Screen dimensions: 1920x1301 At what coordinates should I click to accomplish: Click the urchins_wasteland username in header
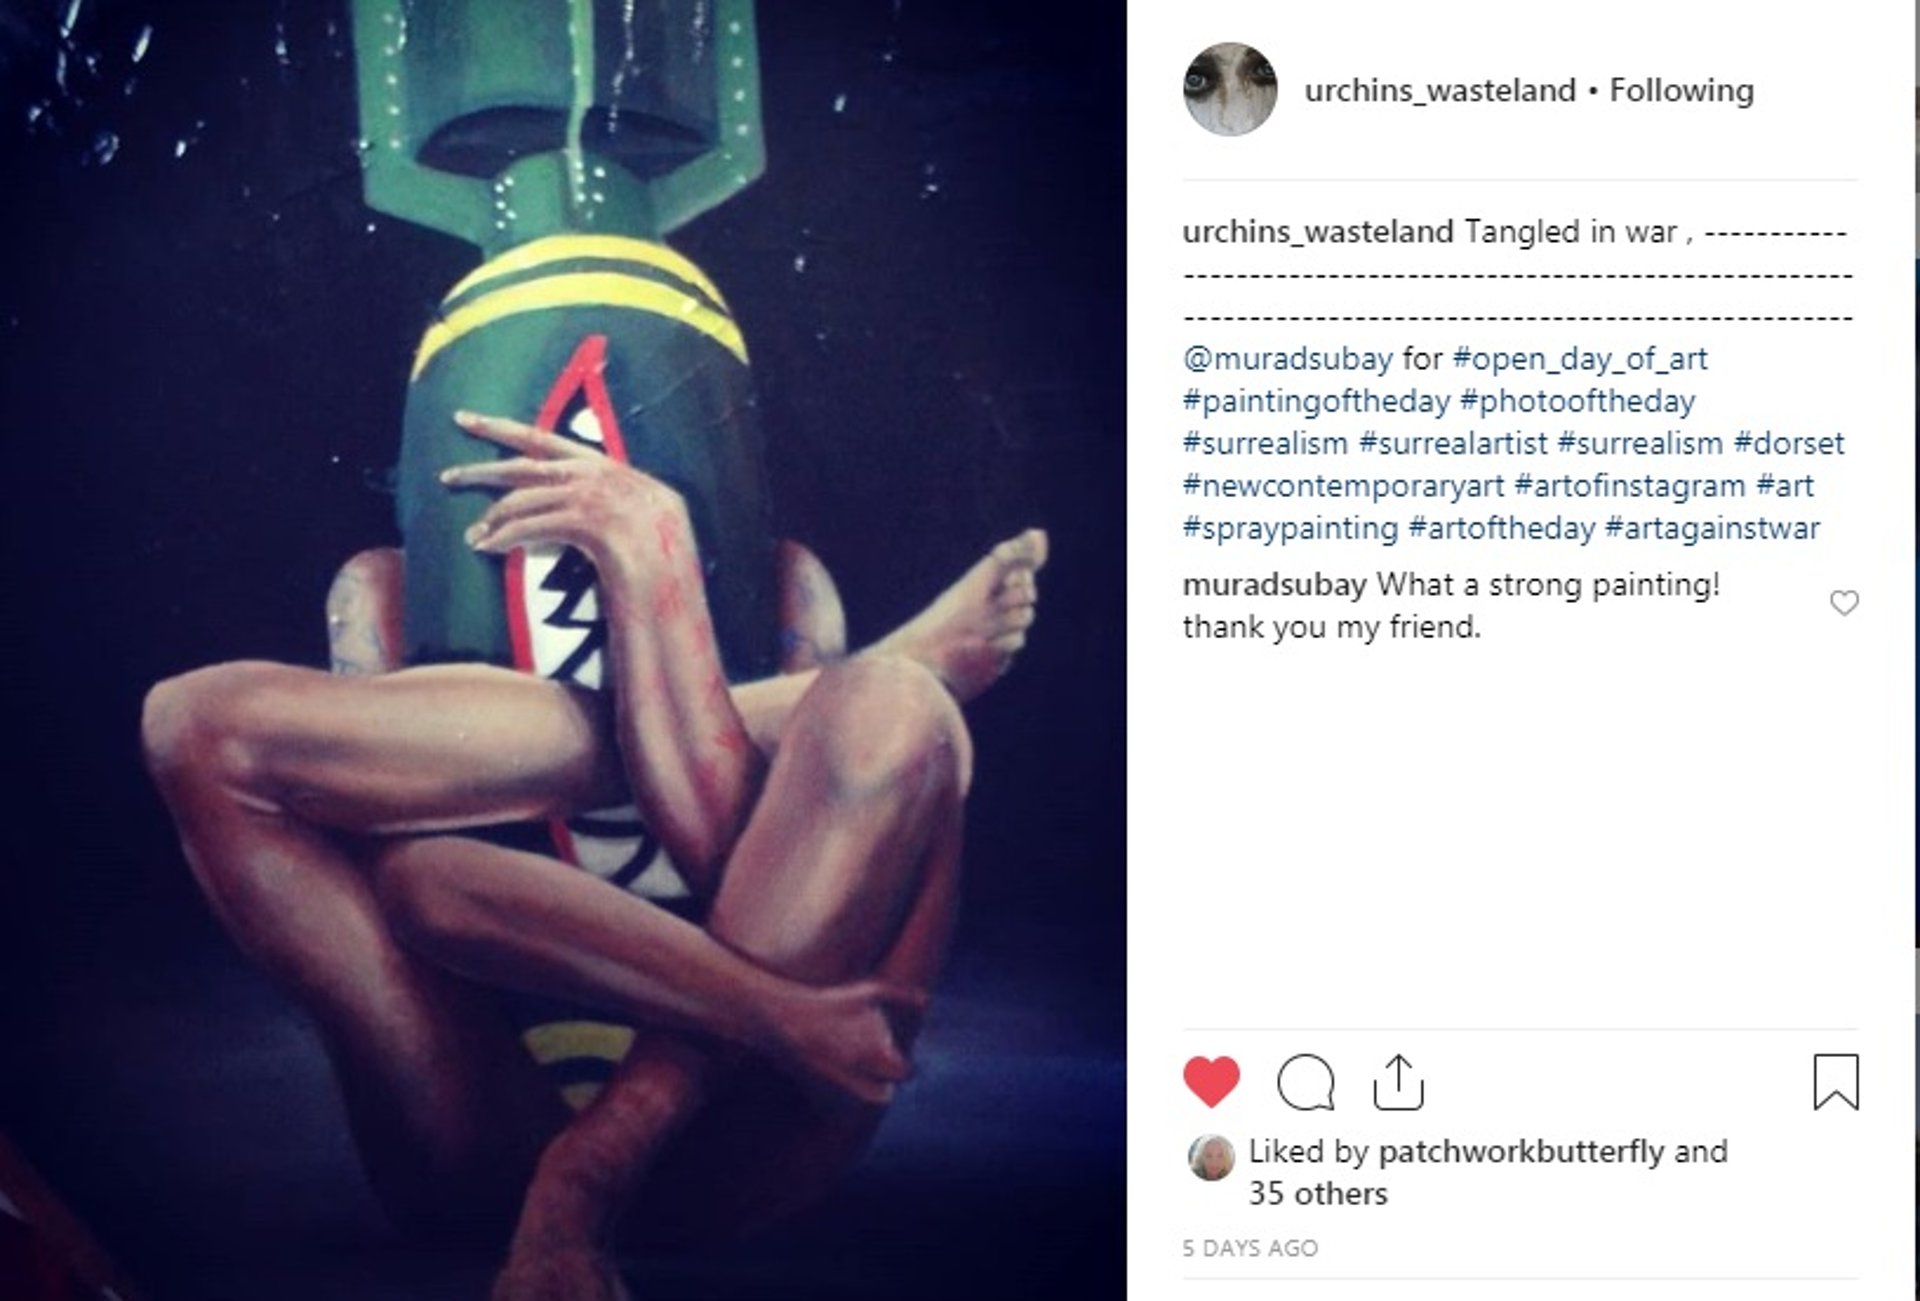pos(1440,90)
